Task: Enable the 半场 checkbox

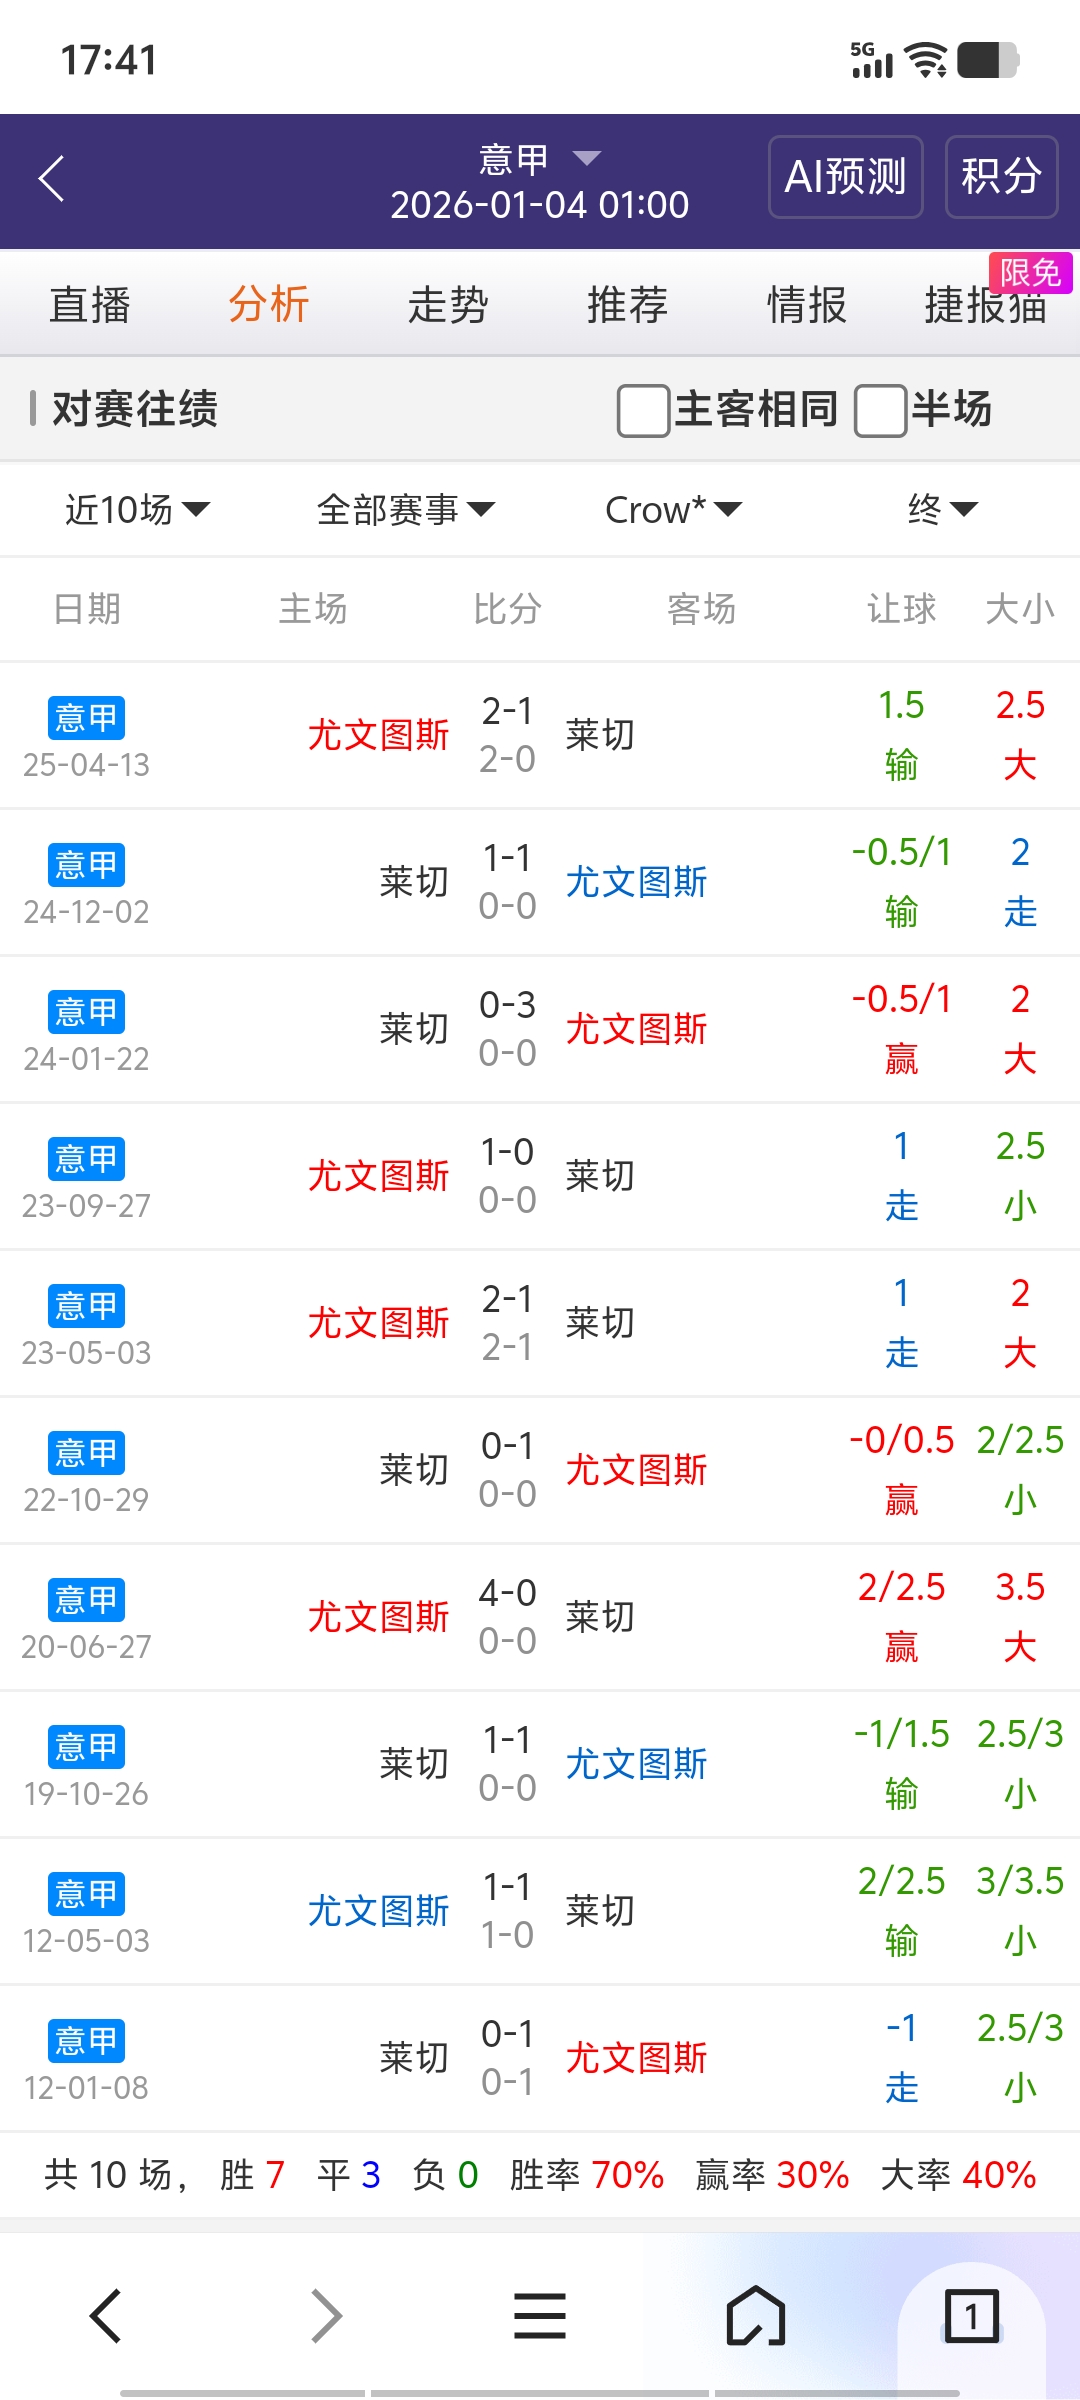Action: click(881, 410)
